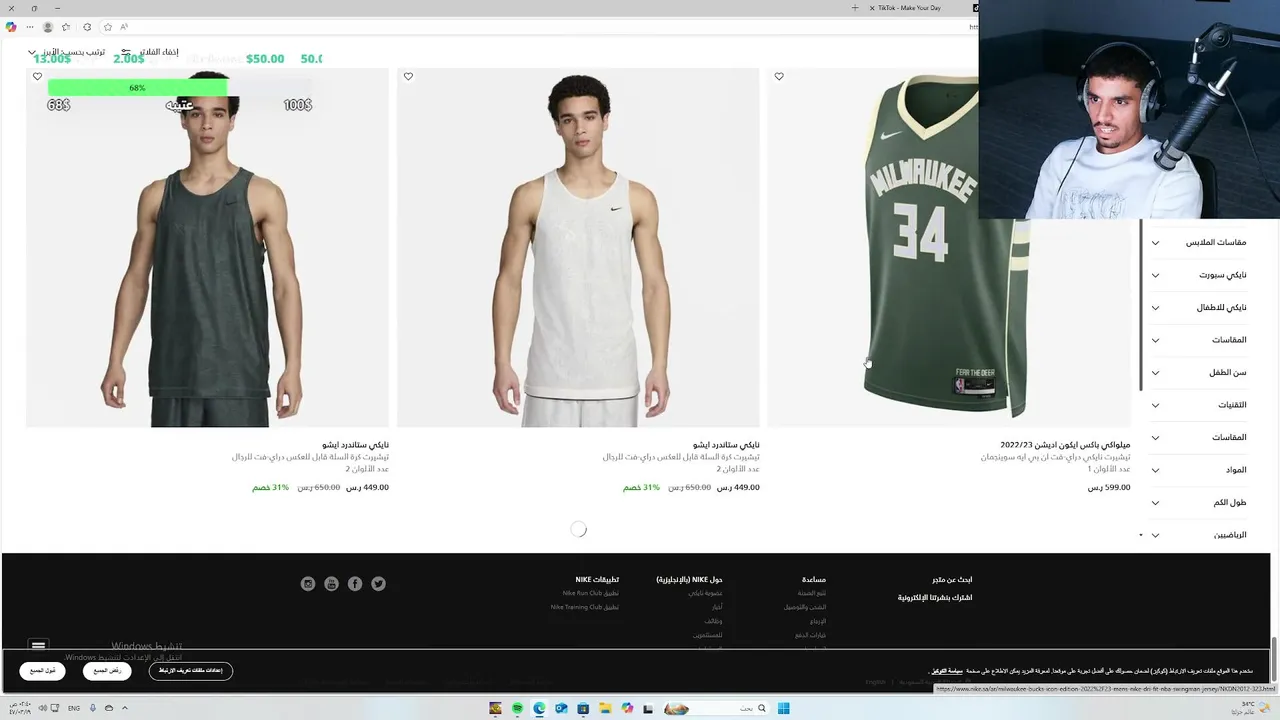Open the privacy policy (سياسة الكوكيز) link
The image size is (1280, 720).
[947, 671]
